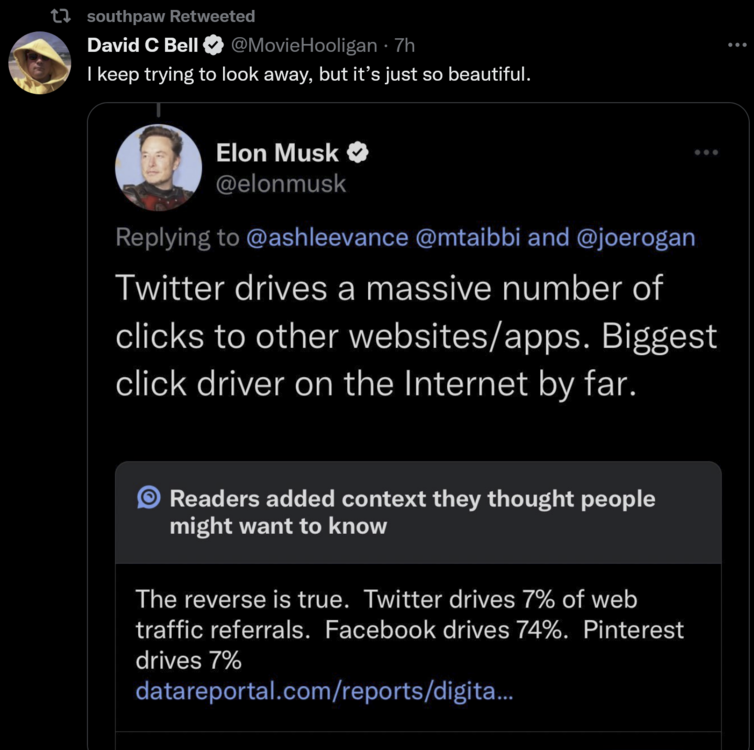Open the datareportal.com reports link

(324, 689)
